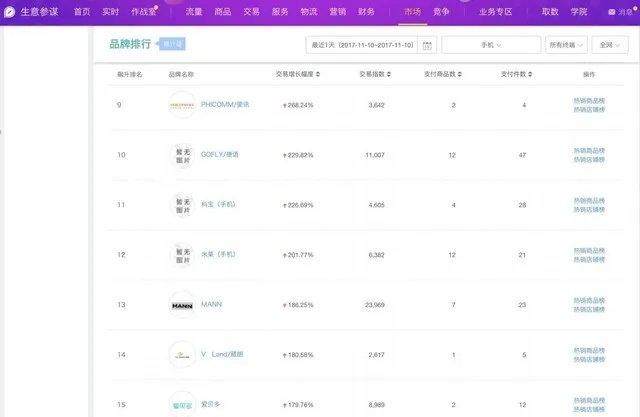640x417 pixels.
Task: Sort by 交易指数 column arrows
Action: point(389,74)
